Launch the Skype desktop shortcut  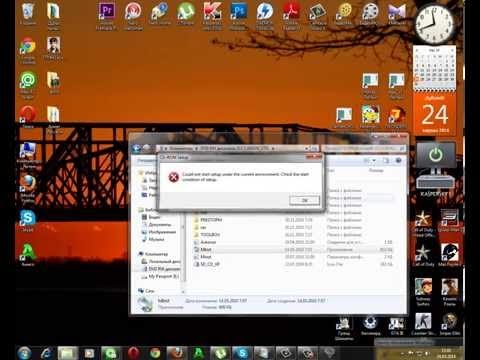(x=28, y=220)
